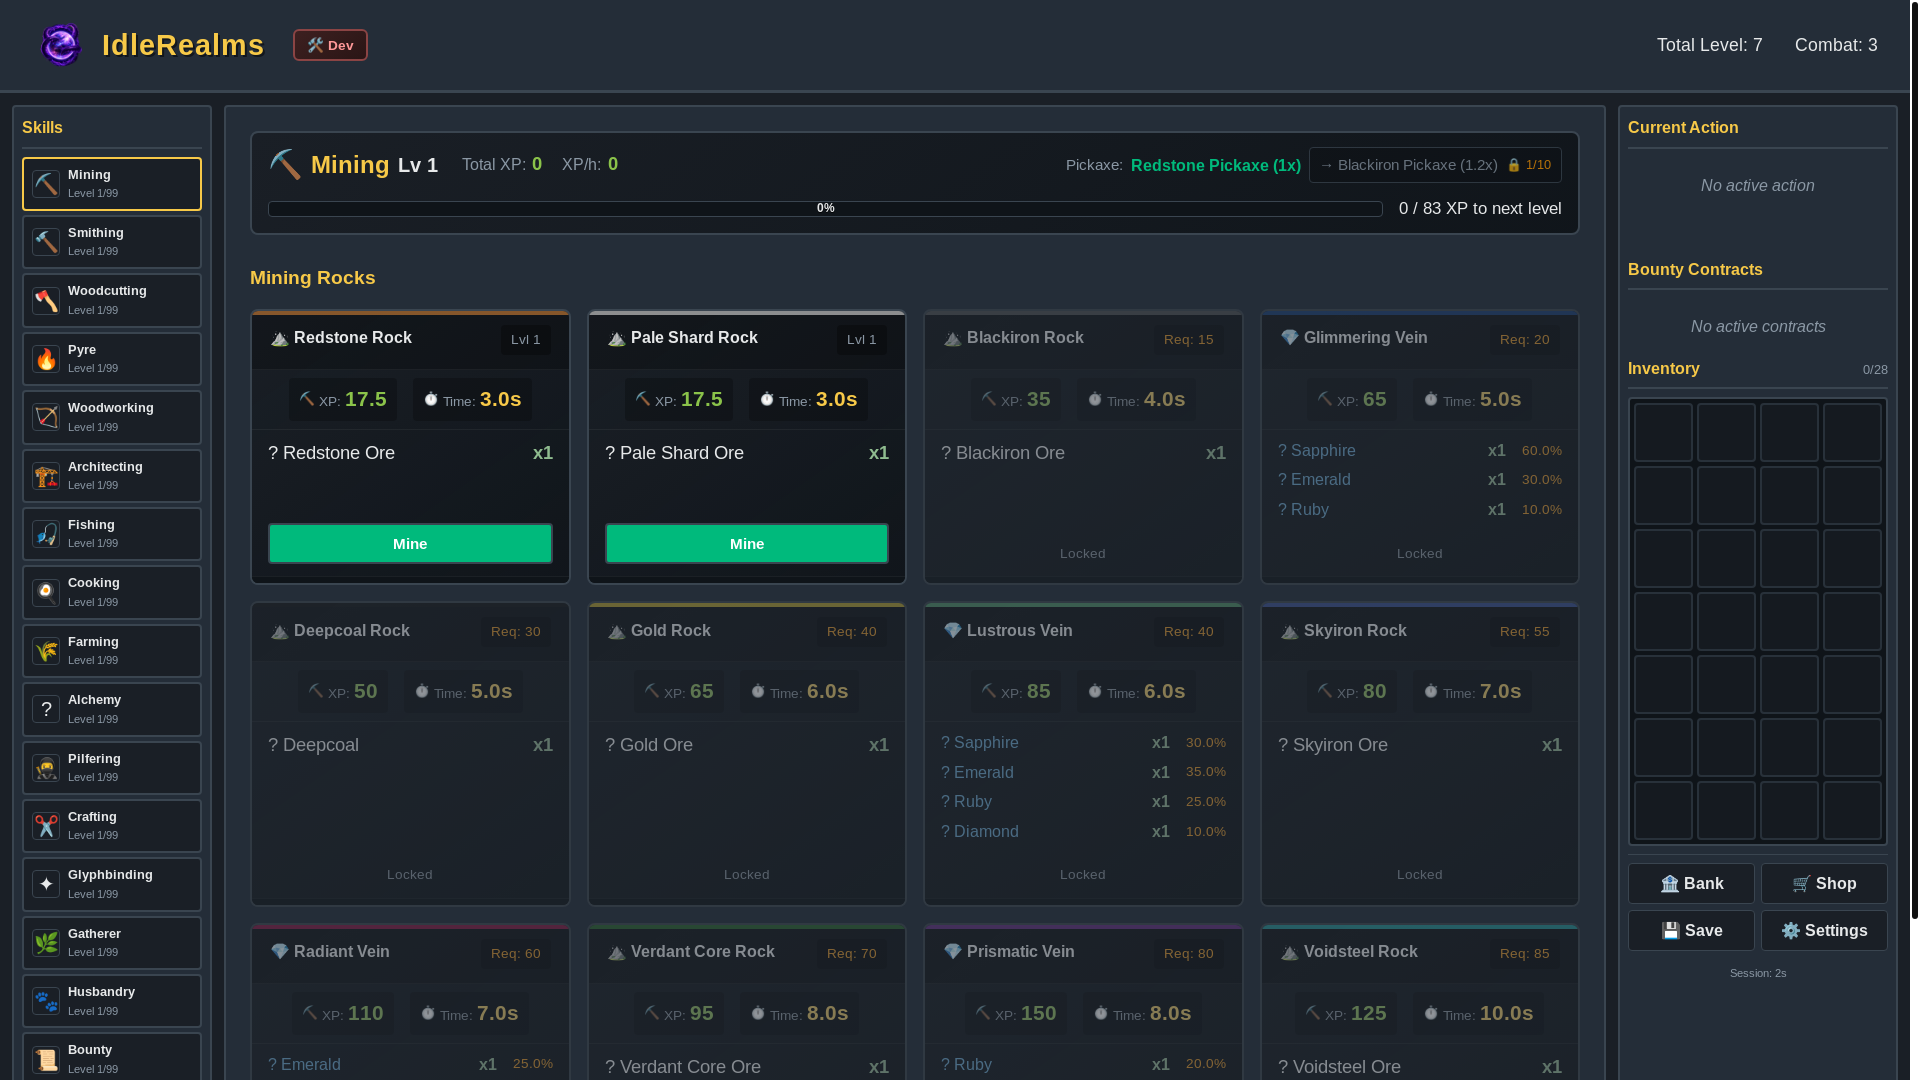The height and width of the screenshot is (1080, 1920).
Task: Open the Smithing skill tab
Action: point(112,242)
